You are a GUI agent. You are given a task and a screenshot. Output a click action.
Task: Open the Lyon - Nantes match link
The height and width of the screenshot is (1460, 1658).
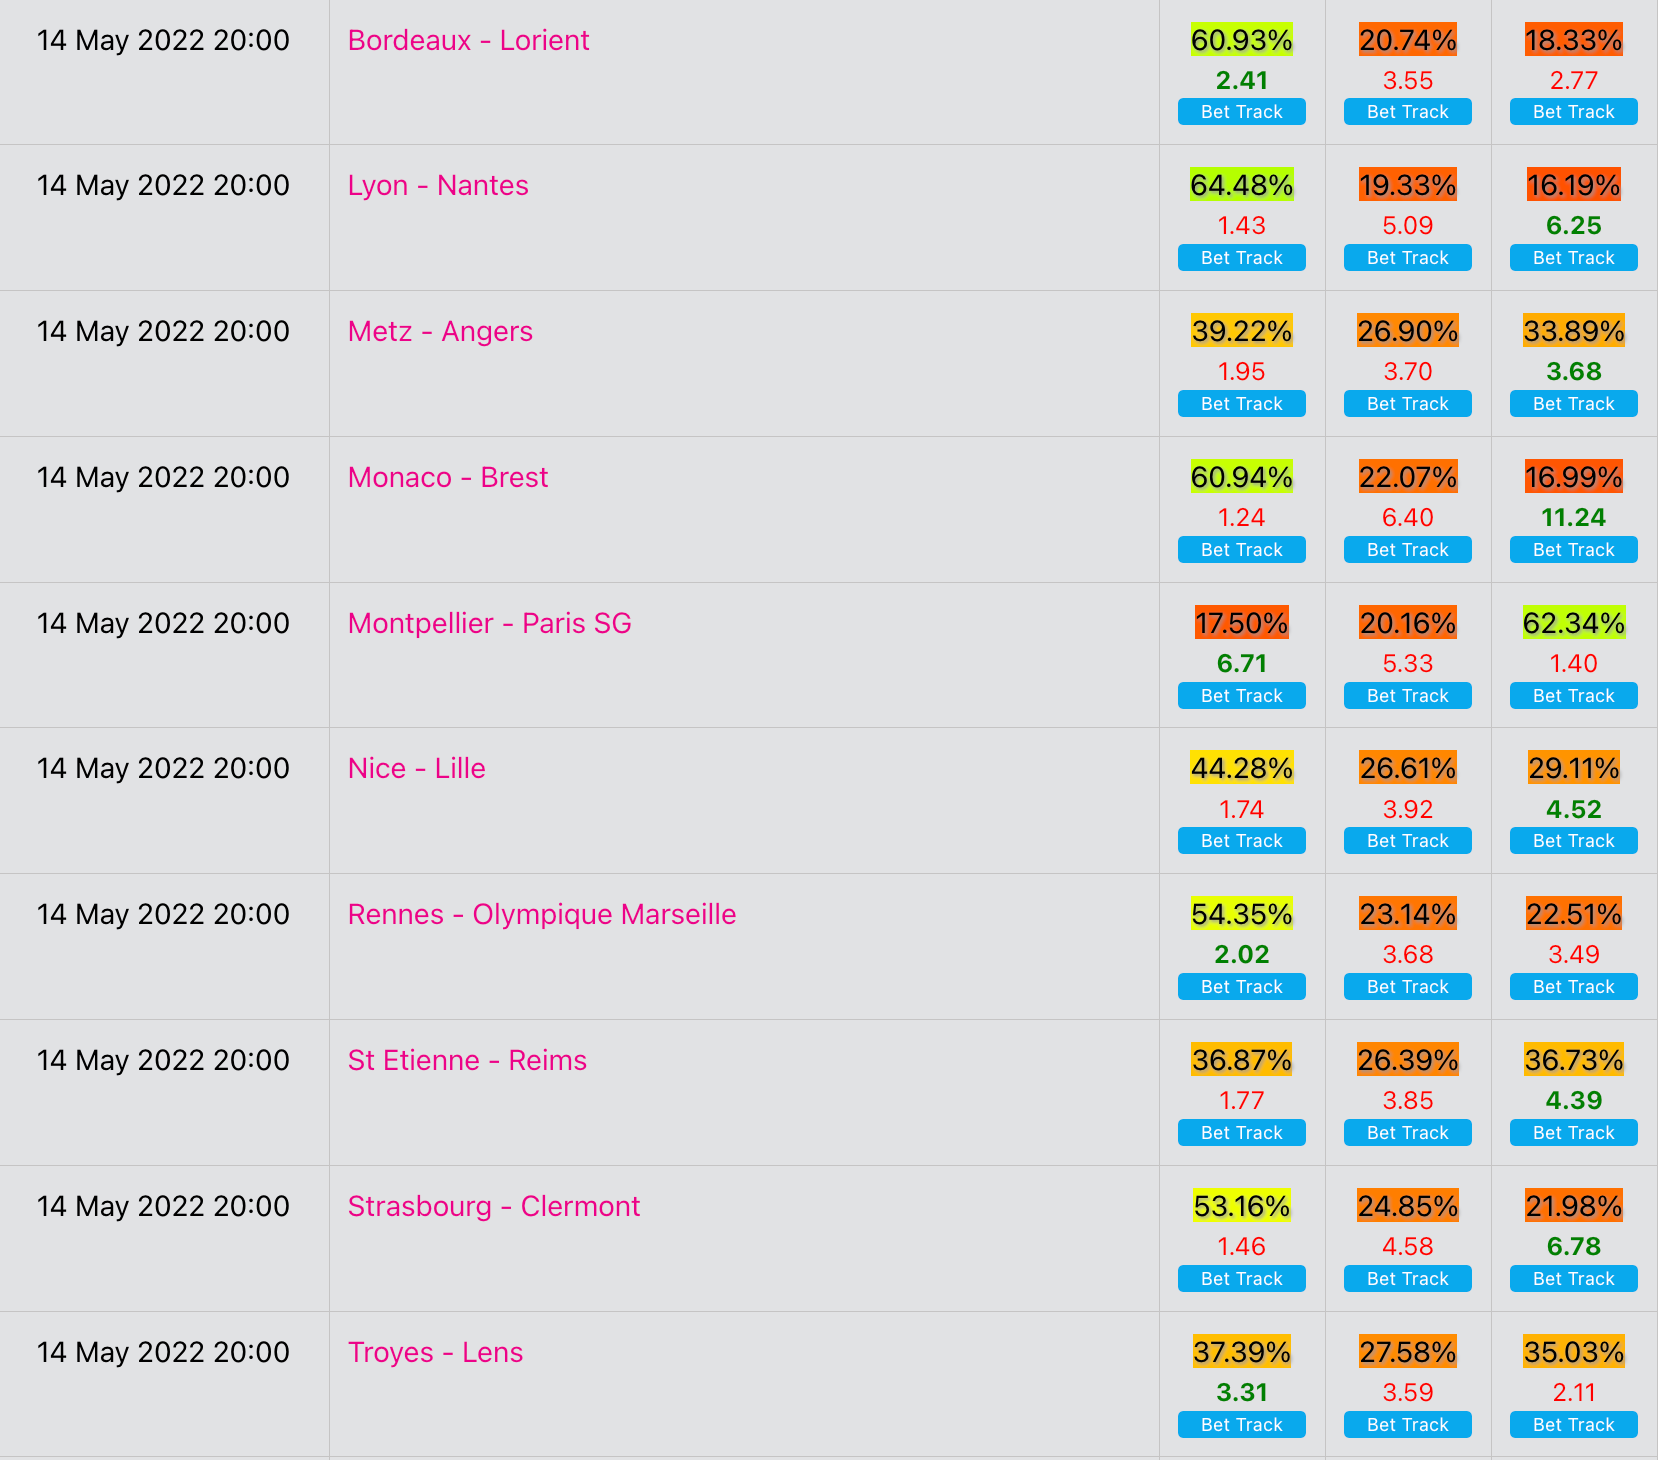pos(438,185)
